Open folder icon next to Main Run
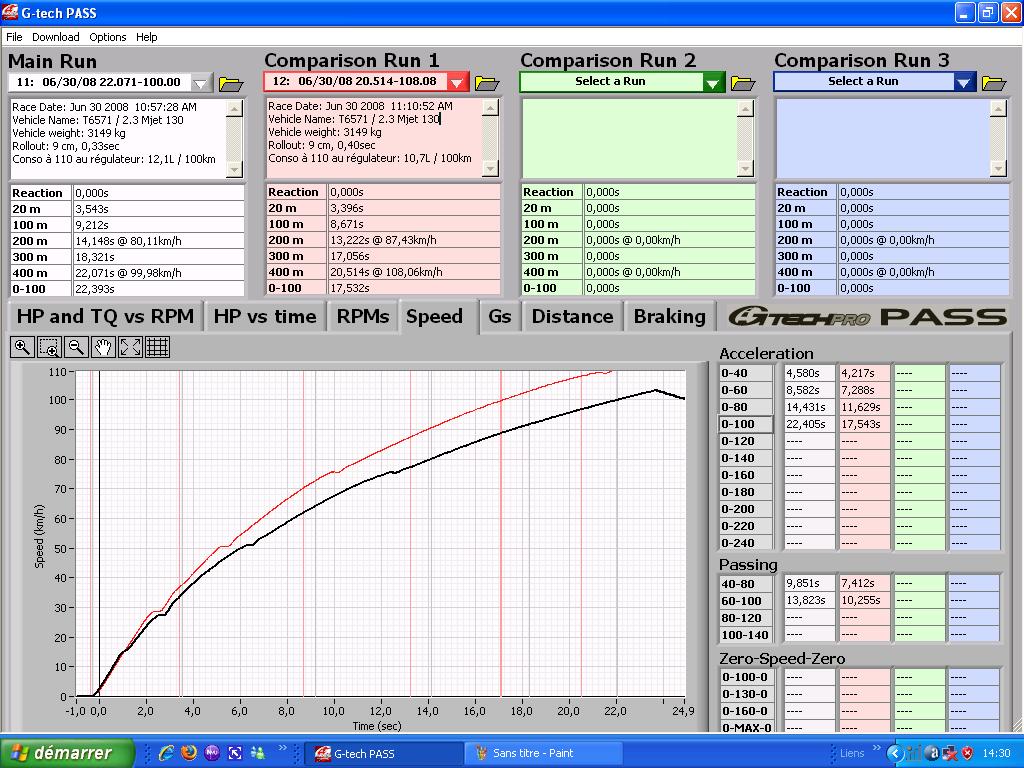This screenshot has height=768, width=1024. [231, 83]
